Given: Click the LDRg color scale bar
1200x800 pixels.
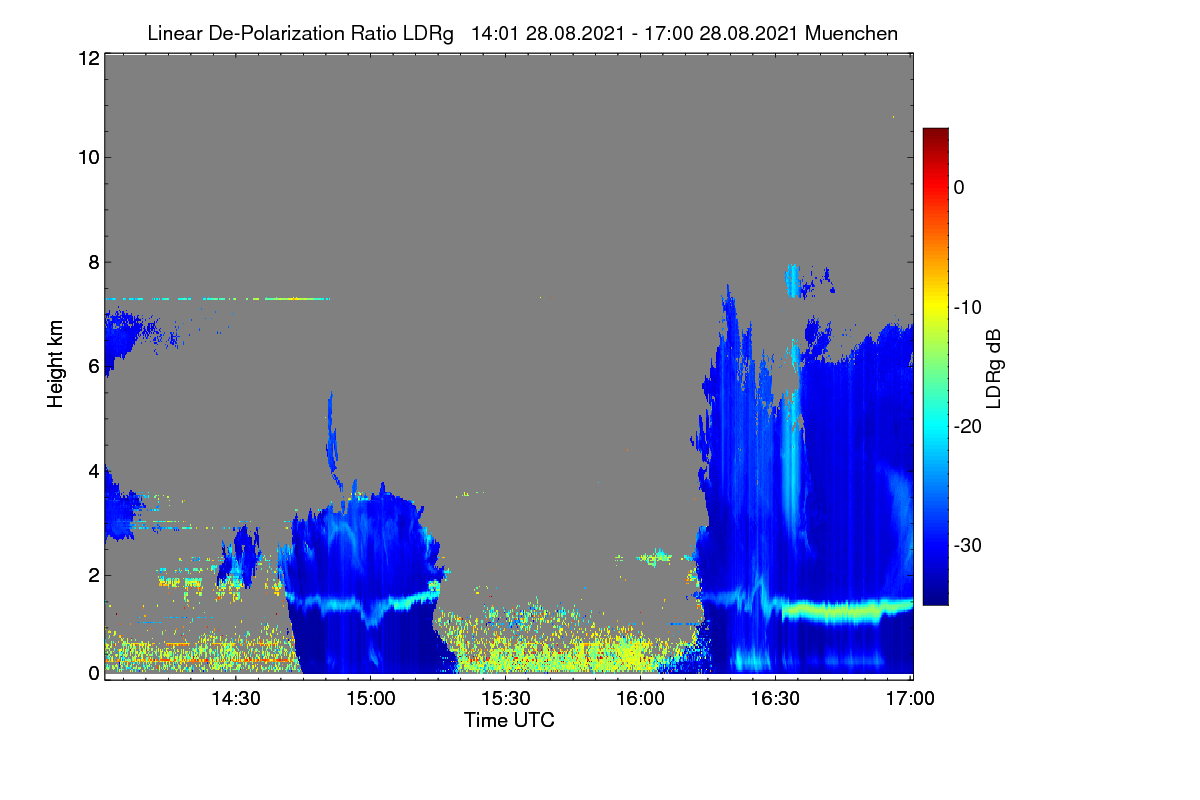Looking at the screenshot, I should coord(935,366).
